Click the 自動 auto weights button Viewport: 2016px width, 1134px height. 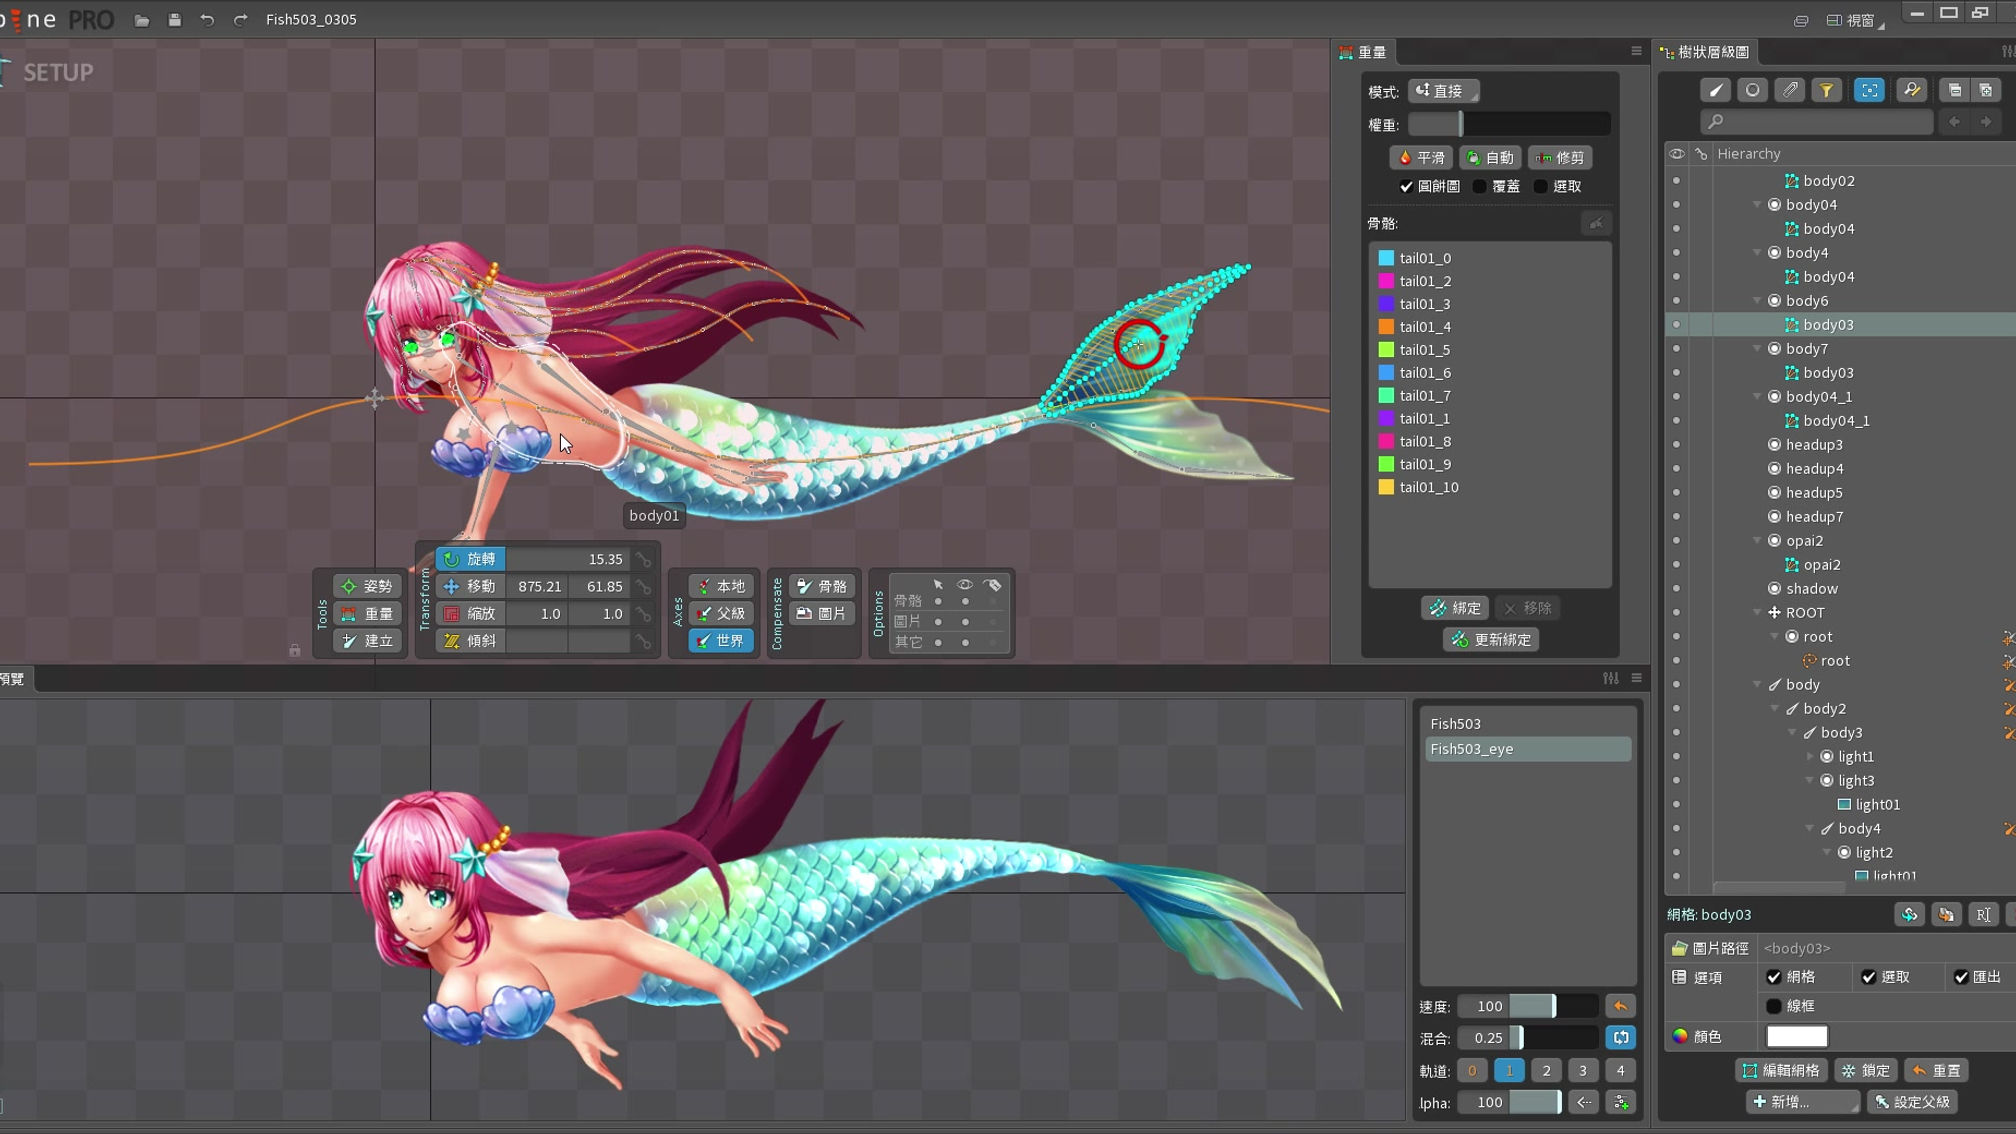(1490, 158)
